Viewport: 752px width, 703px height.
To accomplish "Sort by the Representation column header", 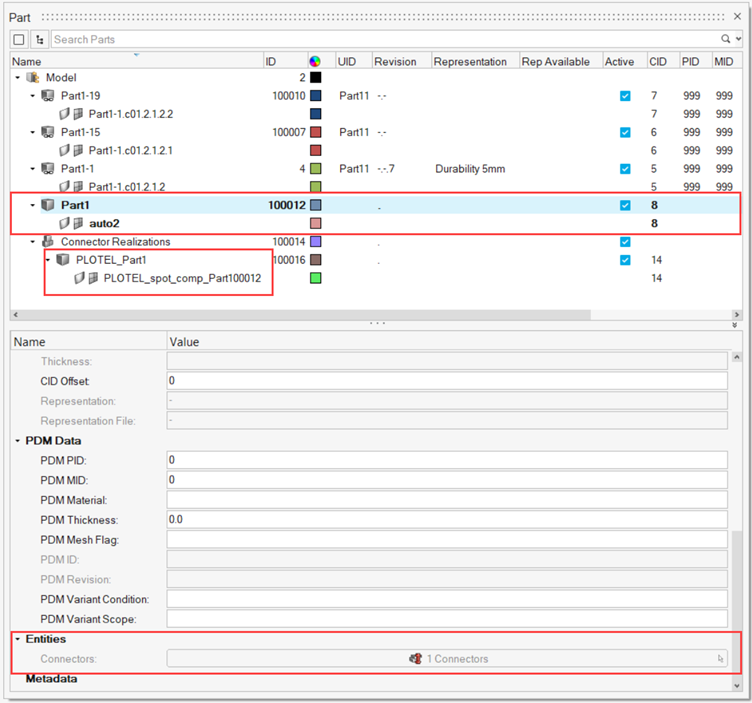I will pyautogui.click(x=470, y=62).
